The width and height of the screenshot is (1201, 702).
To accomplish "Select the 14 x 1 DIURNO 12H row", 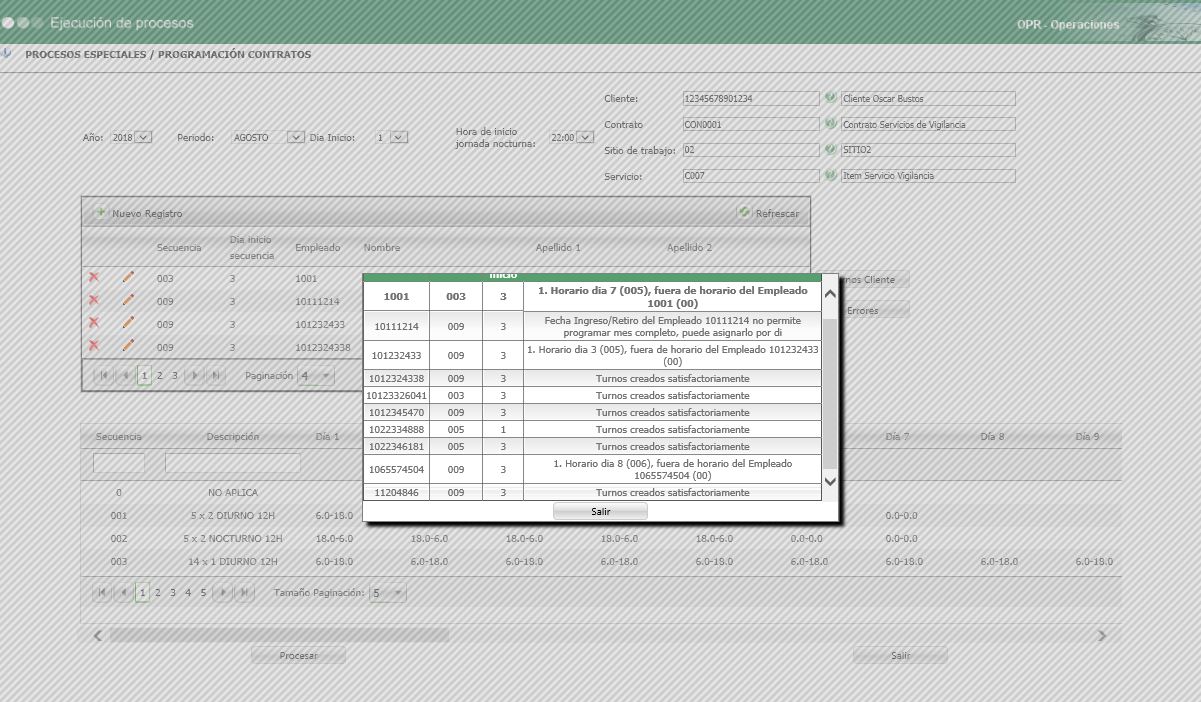I will coord(600,562).
